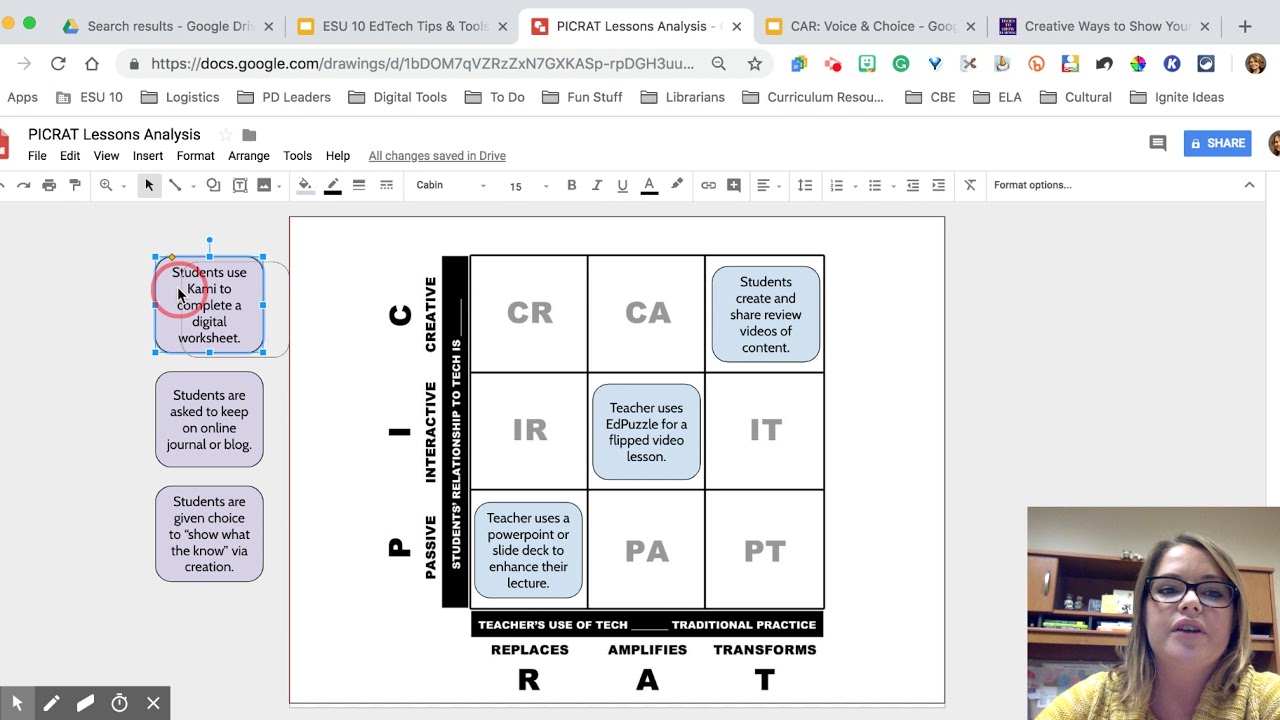This screenshot has width=1280, height=720.
Task: Click the Bulleted list icon
Action: point(875,185)
